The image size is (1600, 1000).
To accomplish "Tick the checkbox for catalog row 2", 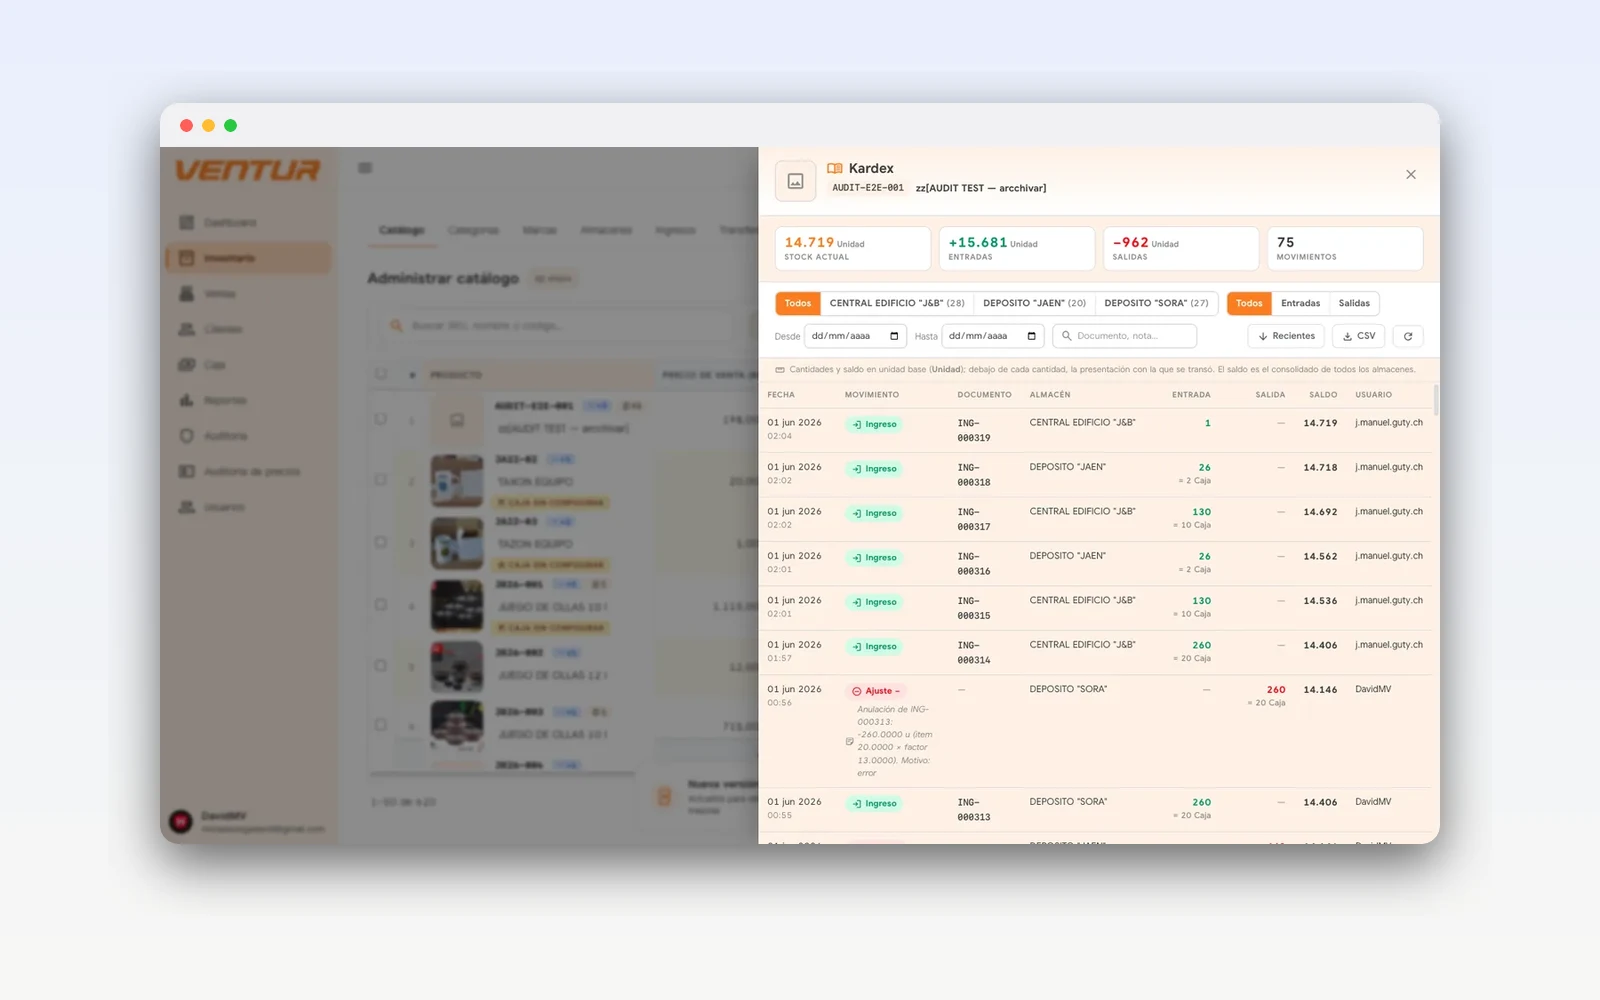I will 381,480.
